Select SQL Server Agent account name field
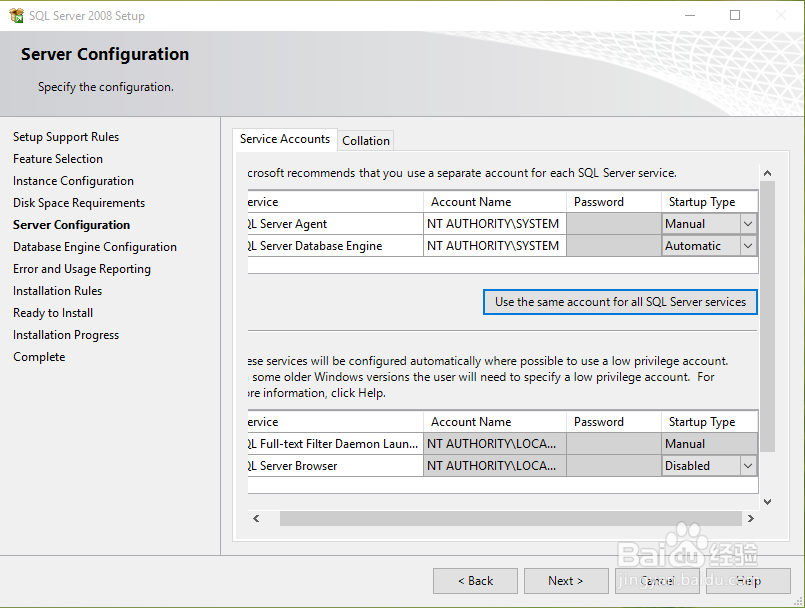This screenshot has width=805, height=608. click(x=493, y=224)
